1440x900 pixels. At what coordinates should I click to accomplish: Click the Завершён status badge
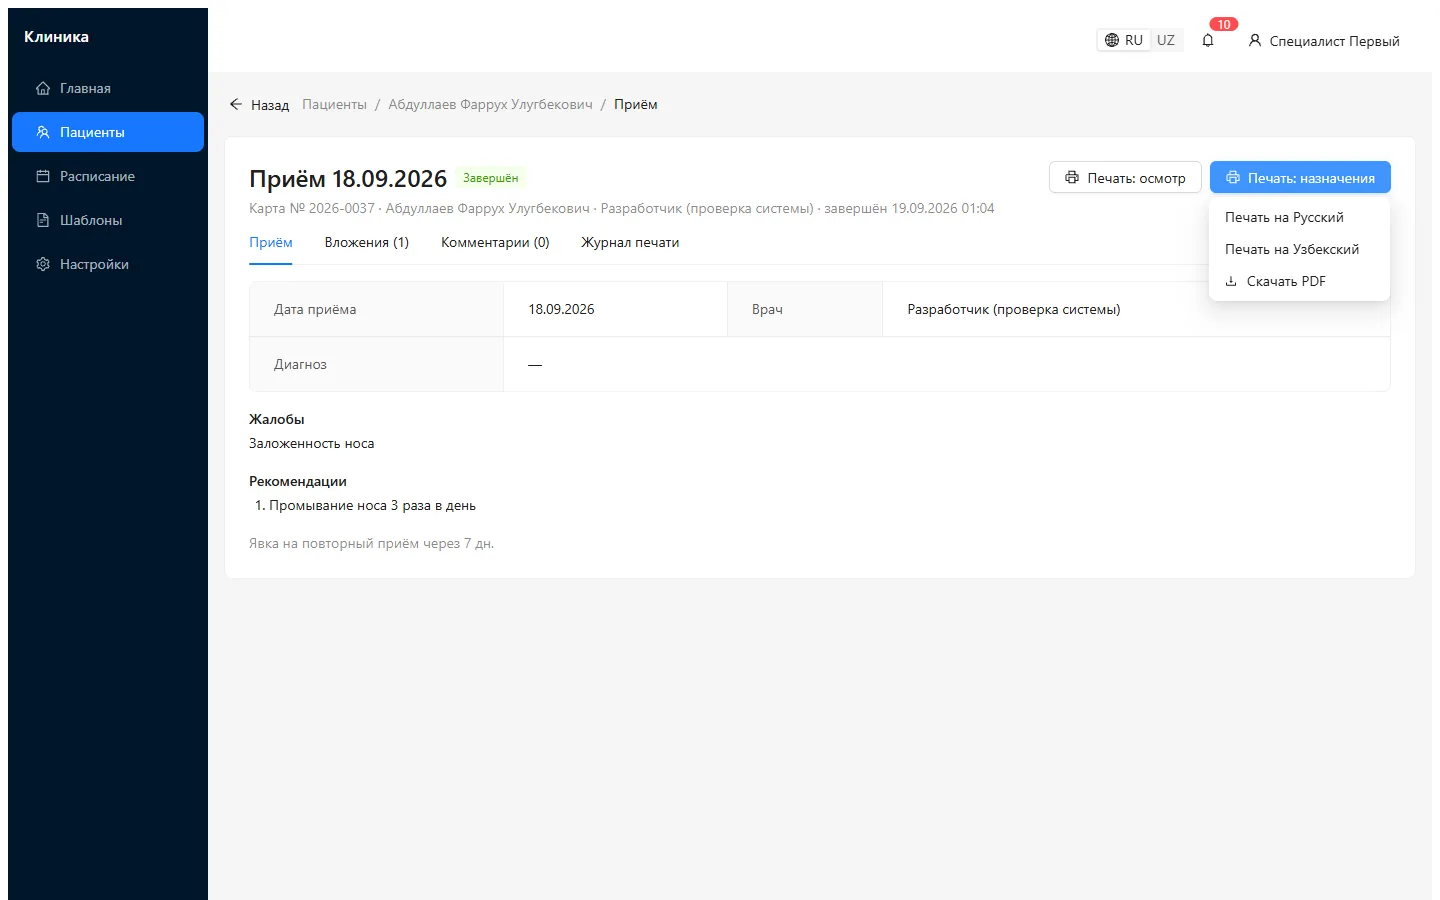[x=490, y=177]
